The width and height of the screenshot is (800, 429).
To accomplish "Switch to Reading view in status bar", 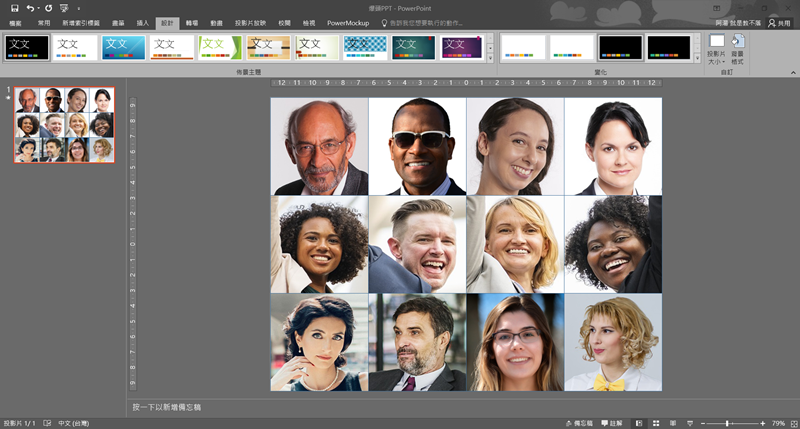I will coord(674,423).
